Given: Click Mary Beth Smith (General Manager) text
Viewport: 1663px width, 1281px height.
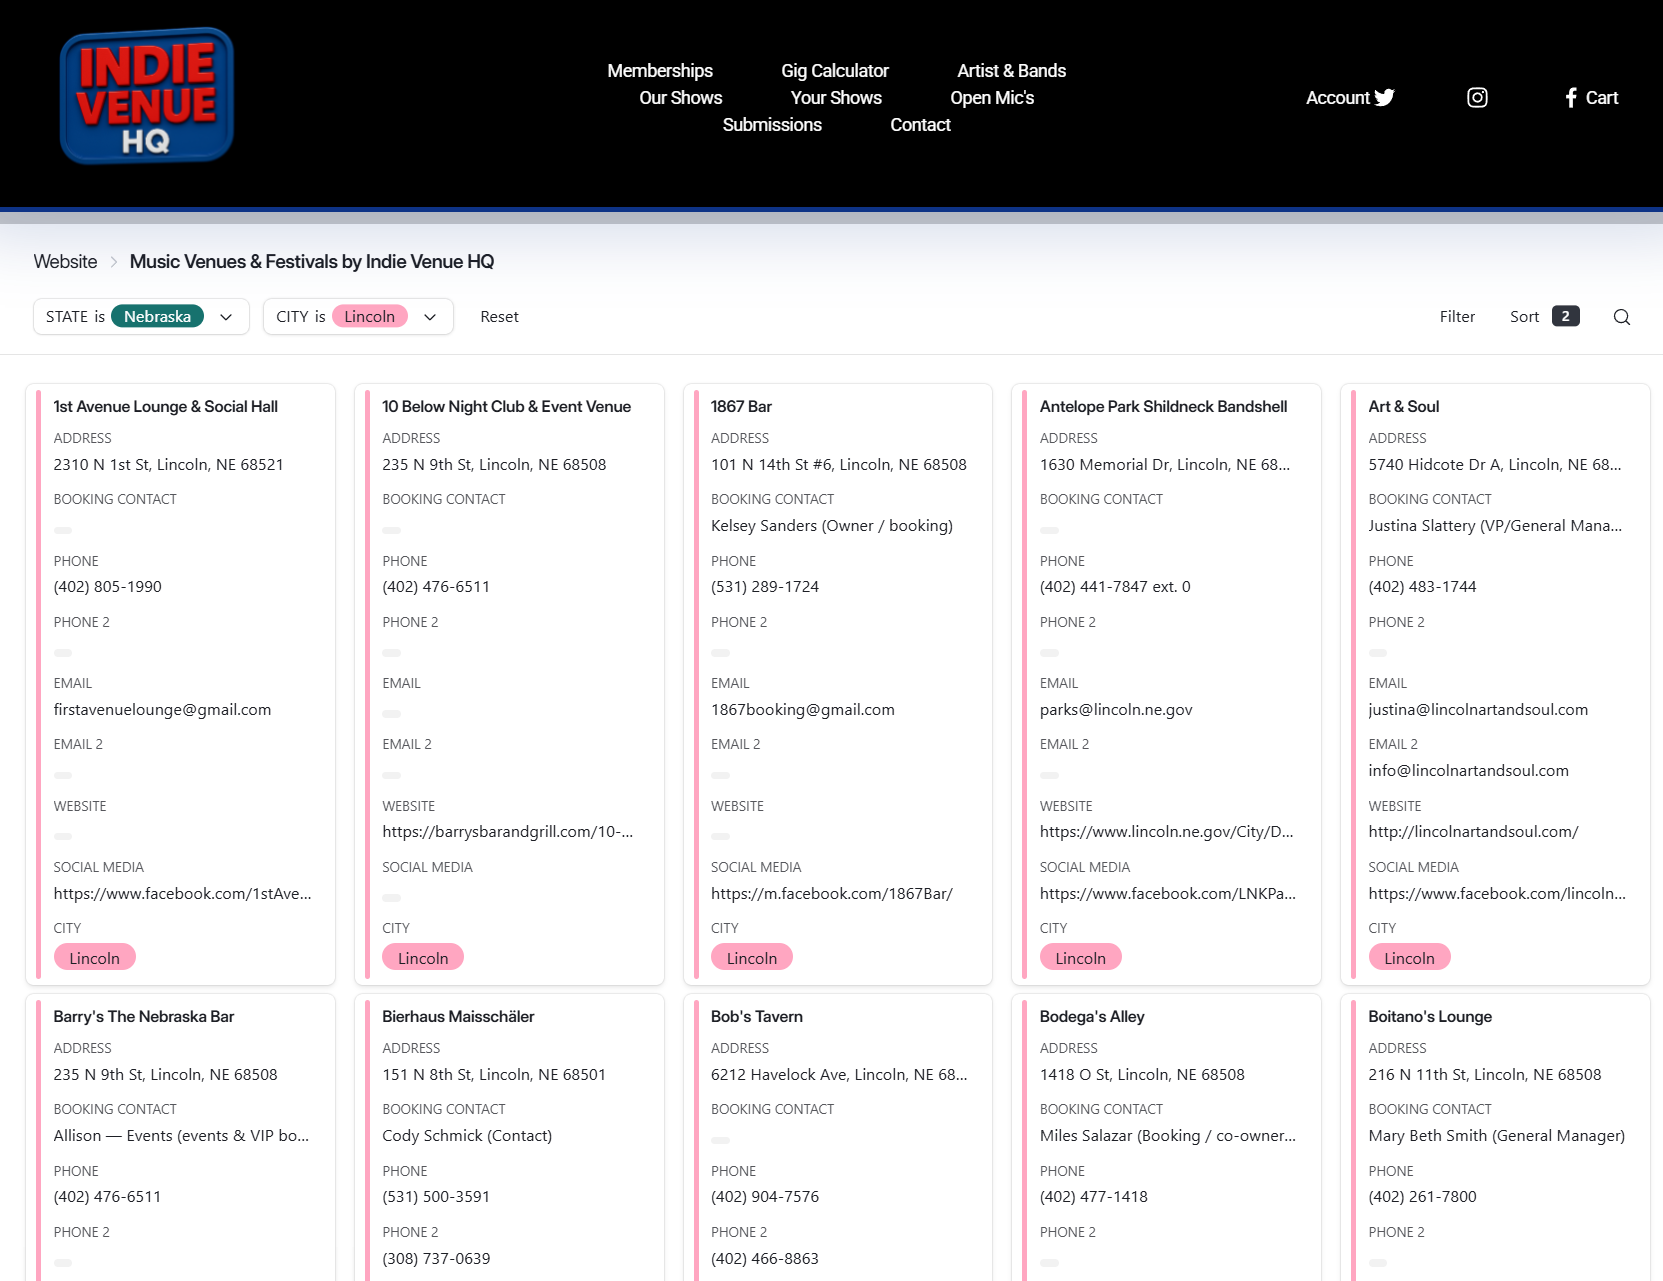Looking at the screenshot, I should (x=1496, y=1136).
